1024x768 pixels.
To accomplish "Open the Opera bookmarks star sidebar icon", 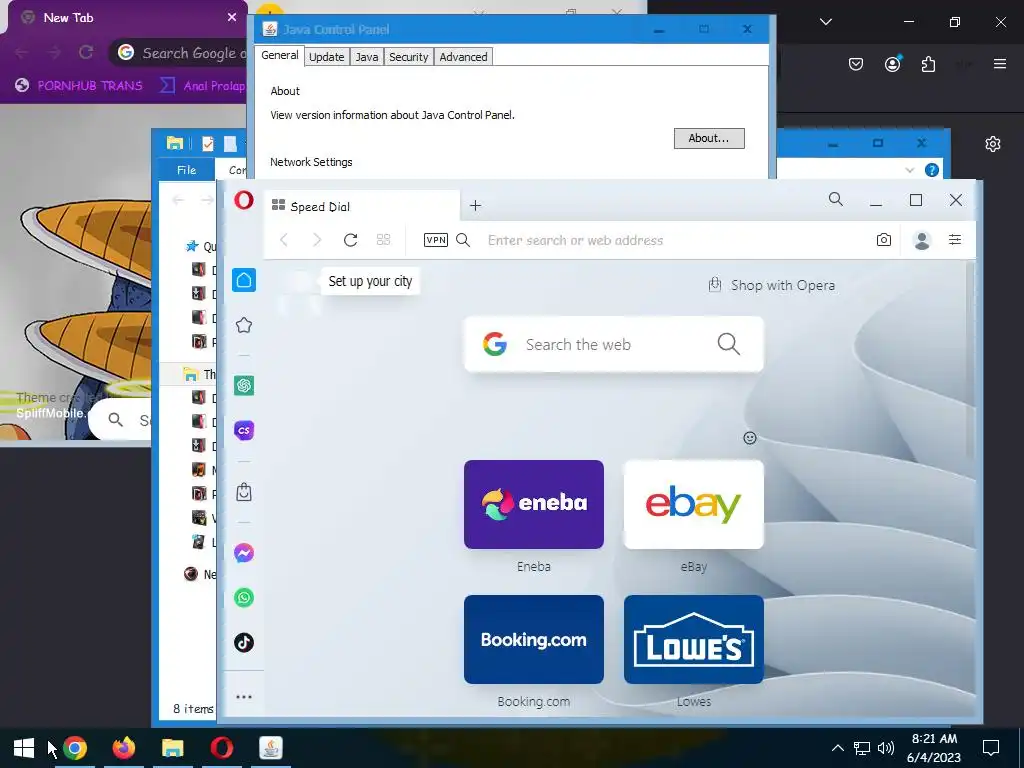I will pyautogui.click(x=244, y=325).
